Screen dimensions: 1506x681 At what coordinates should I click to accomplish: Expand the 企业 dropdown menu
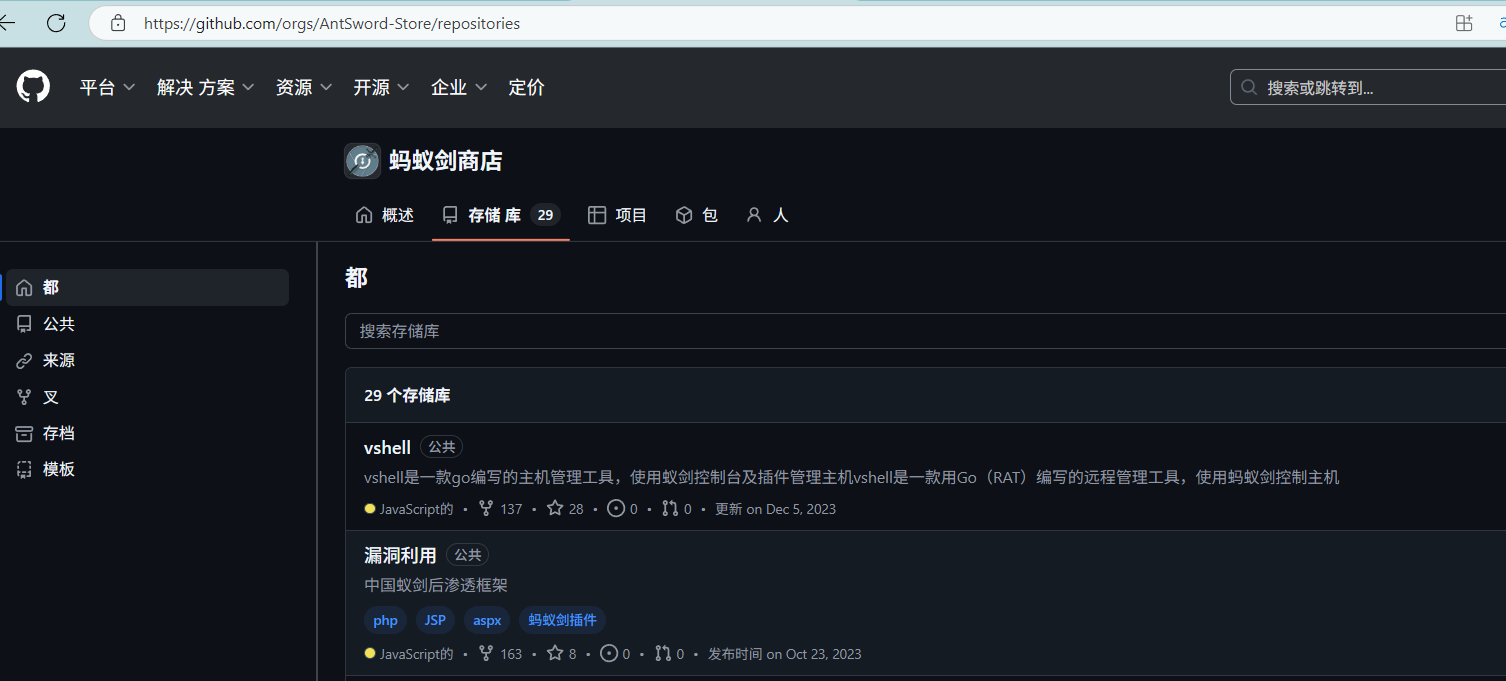pos(459,87)
